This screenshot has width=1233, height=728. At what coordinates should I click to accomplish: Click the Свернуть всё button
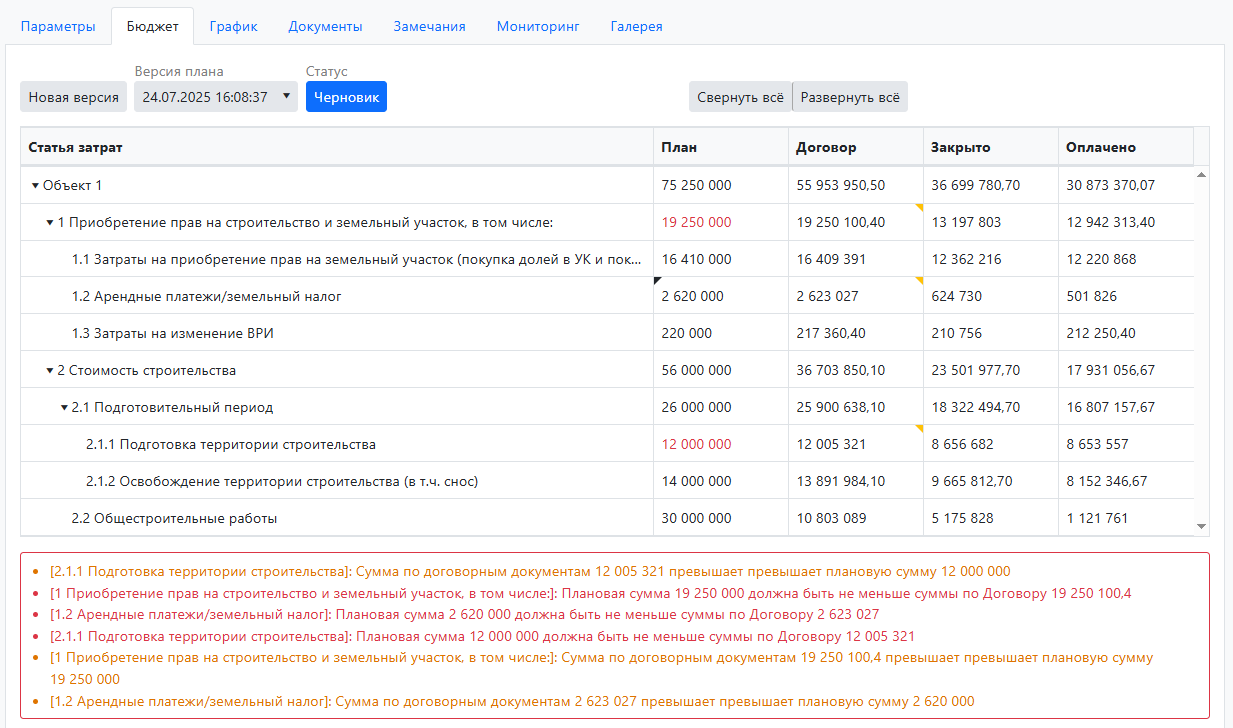[x=740, y=97]
